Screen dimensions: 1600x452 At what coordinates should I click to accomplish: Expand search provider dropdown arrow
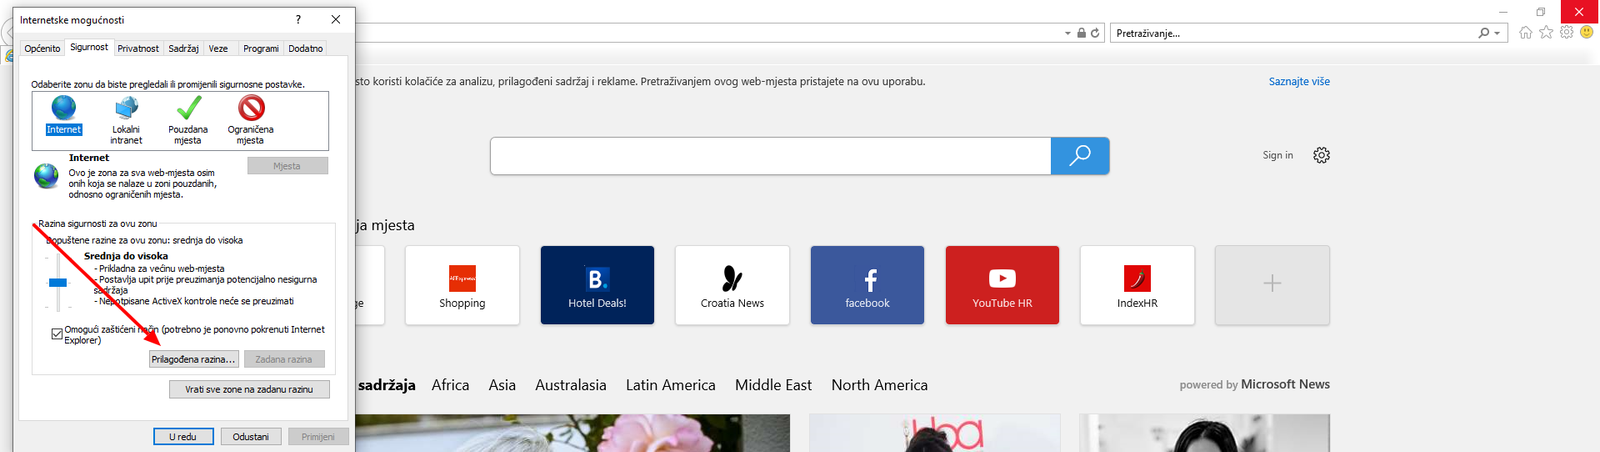(1497, 33)
